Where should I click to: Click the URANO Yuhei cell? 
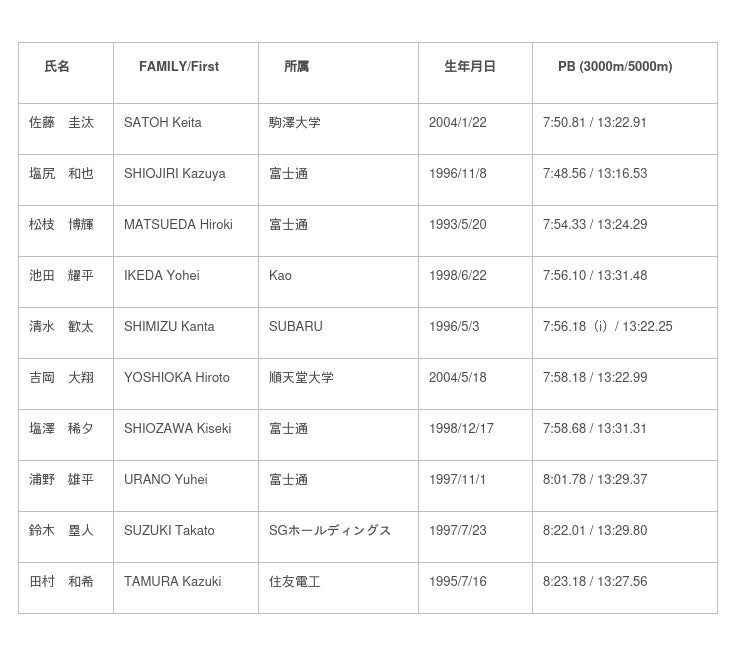pos(166,480)
